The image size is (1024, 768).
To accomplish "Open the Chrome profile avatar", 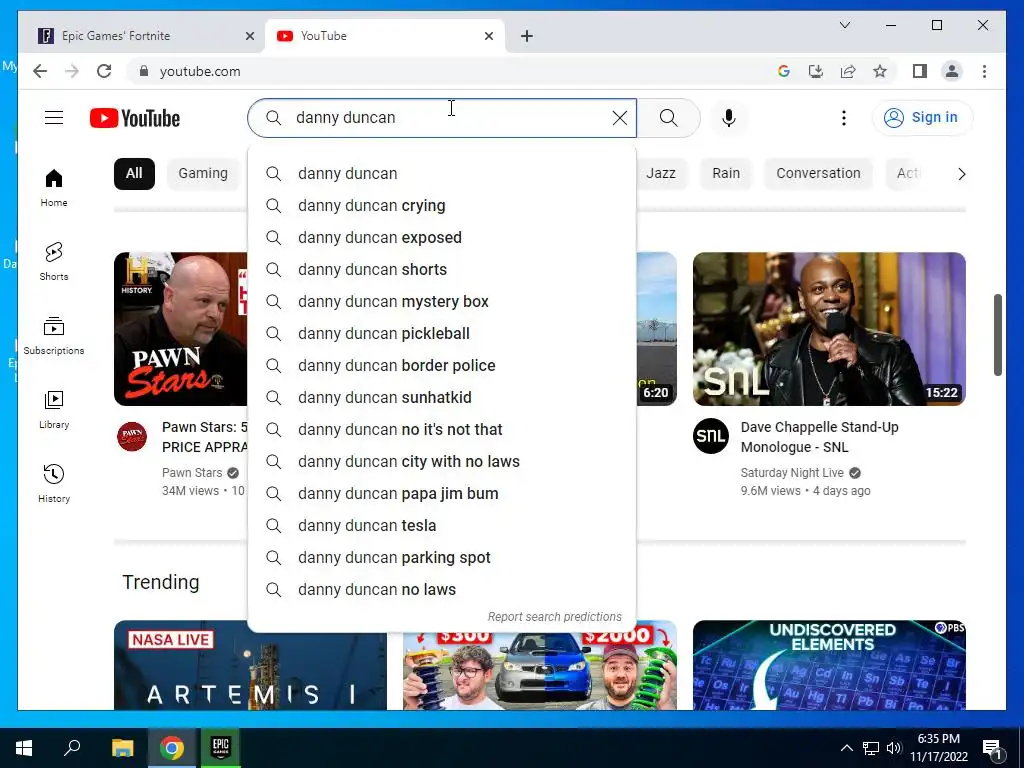I will coord(952,71).
